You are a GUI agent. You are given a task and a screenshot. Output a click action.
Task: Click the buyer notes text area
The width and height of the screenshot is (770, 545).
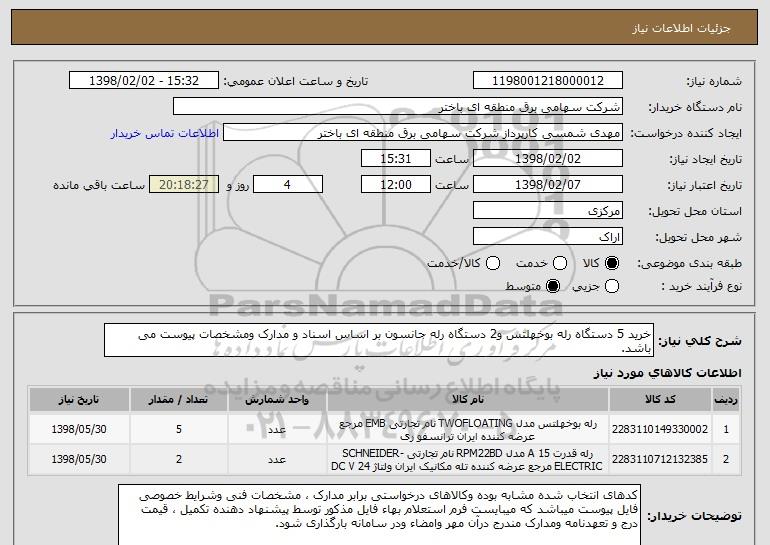[378, 515]
